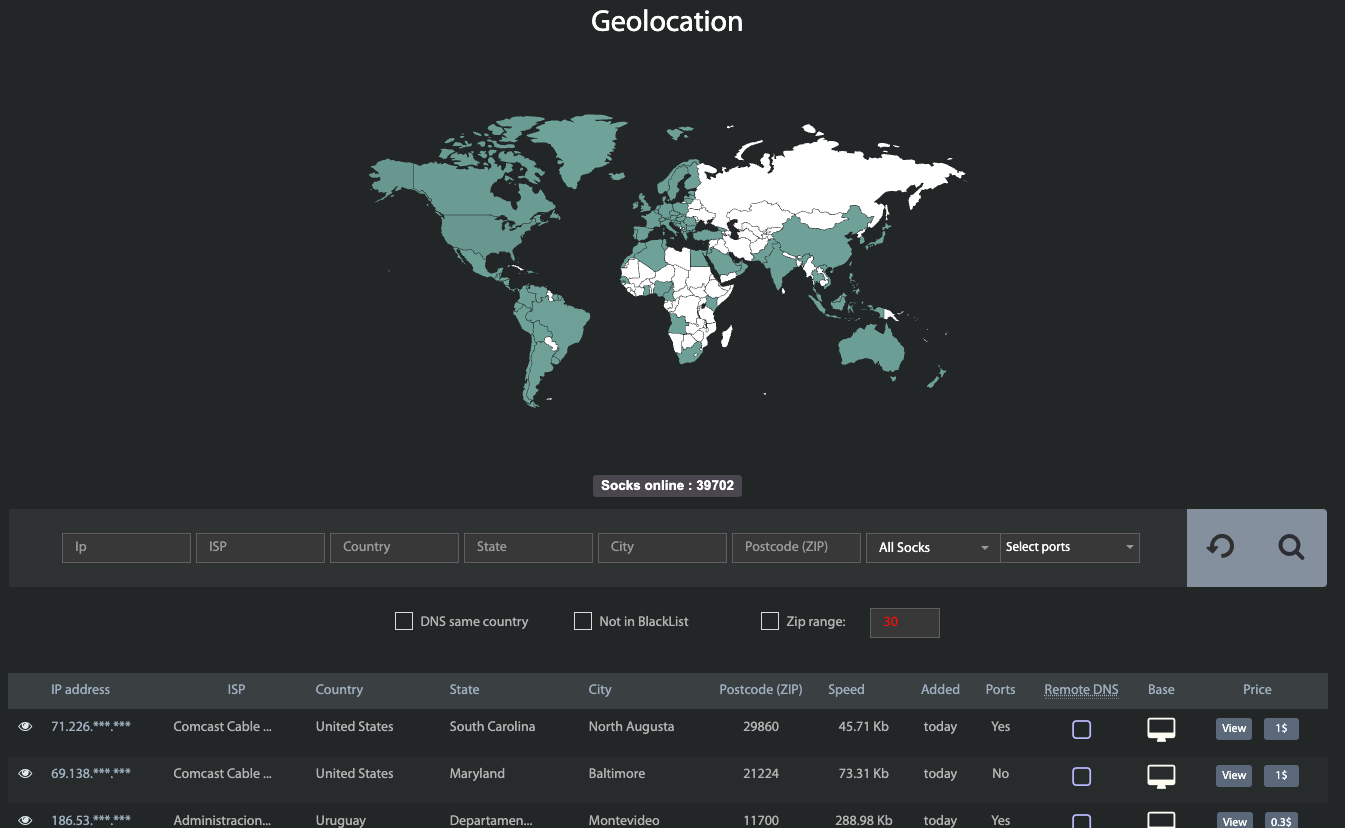Enable the DNS same country checkbox
The image size is (1345, 828).
[x=404, y=621]
